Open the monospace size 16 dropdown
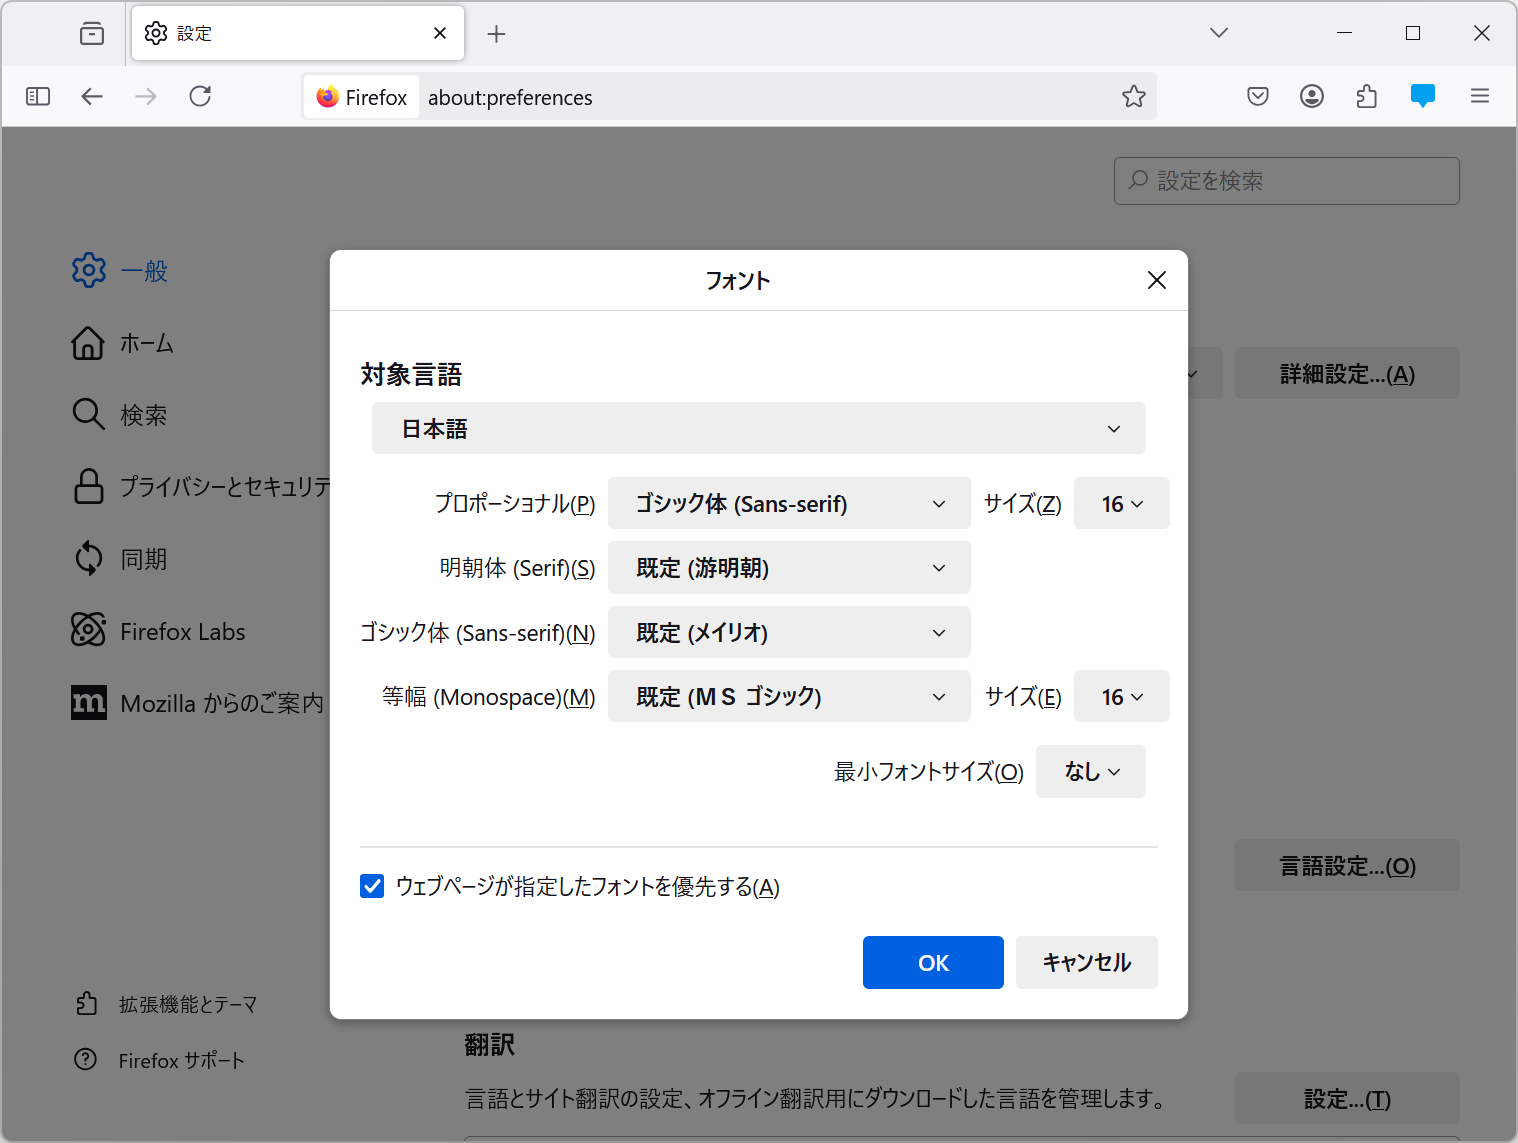 point(1121,696)
